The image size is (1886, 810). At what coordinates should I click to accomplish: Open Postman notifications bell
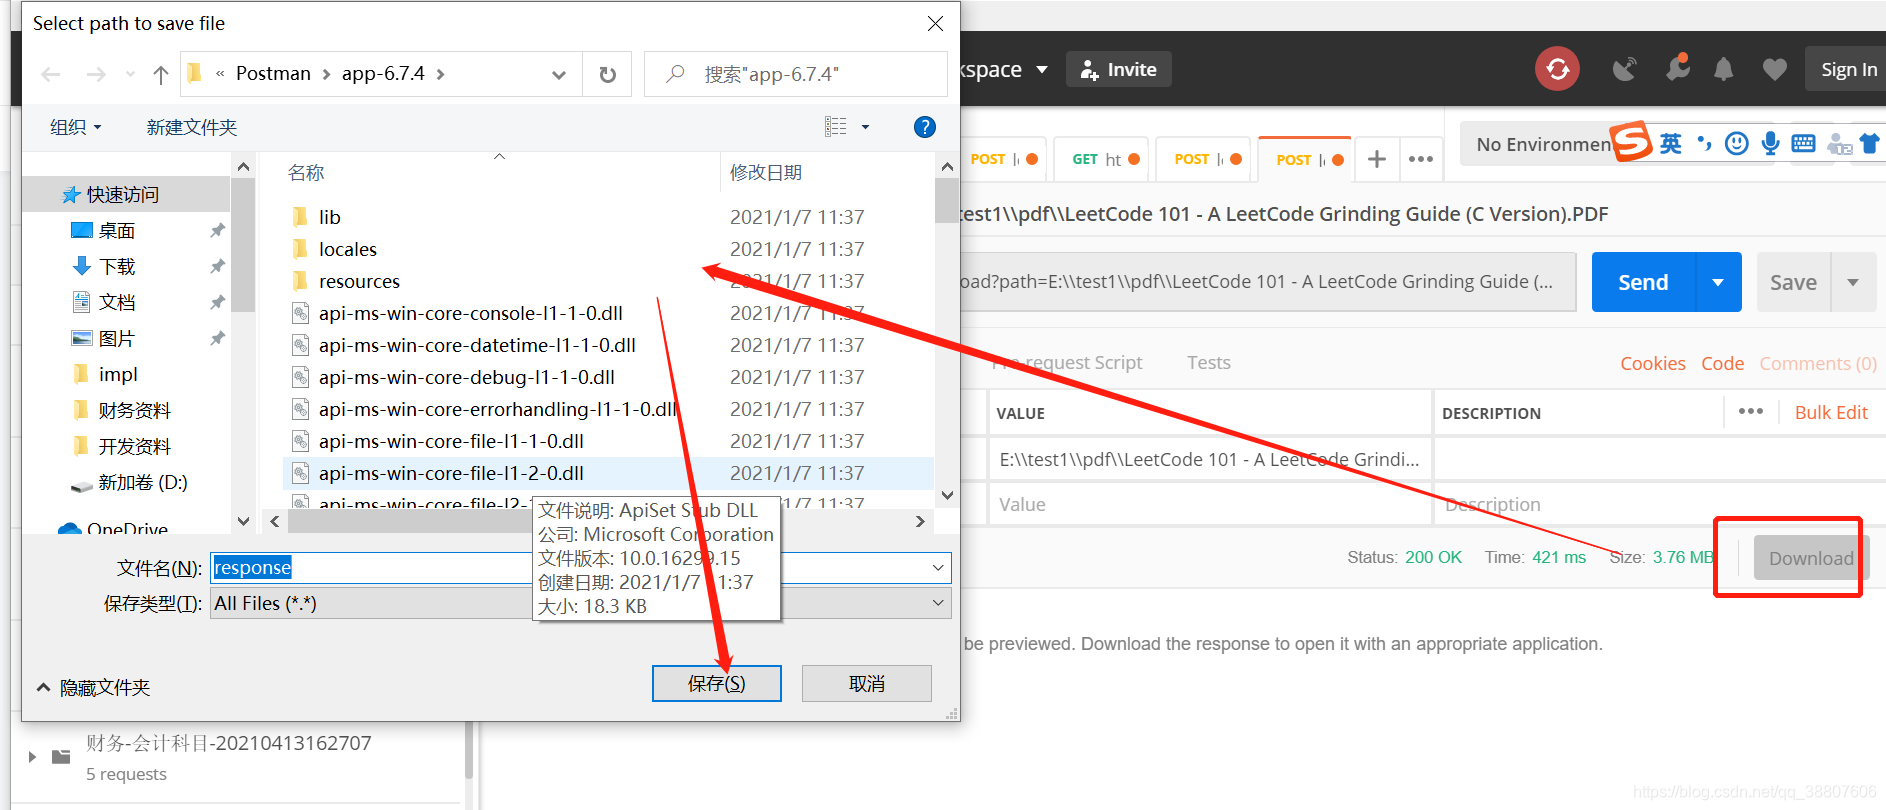point(1724,69)
